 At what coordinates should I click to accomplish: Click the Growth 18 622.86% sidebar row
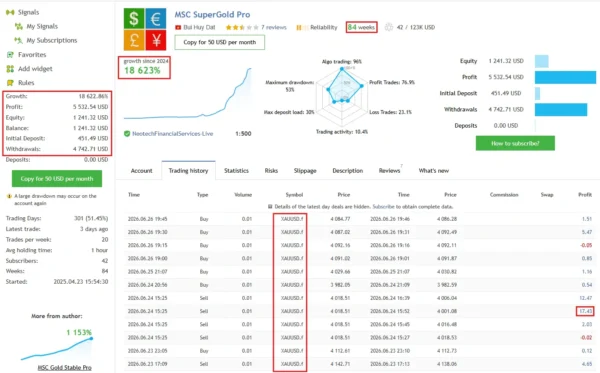(x=57, y=96)
